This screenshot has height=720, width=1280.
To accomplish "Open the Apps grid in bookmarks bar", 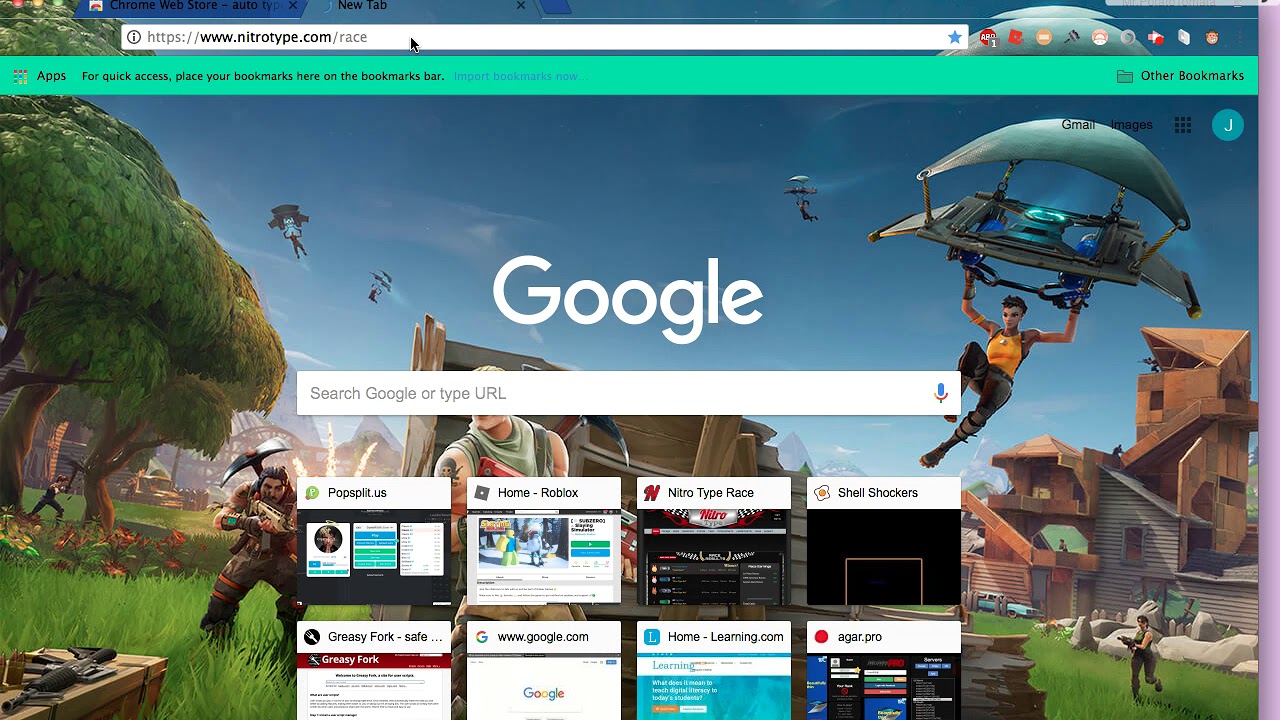I will click(40, 76).
